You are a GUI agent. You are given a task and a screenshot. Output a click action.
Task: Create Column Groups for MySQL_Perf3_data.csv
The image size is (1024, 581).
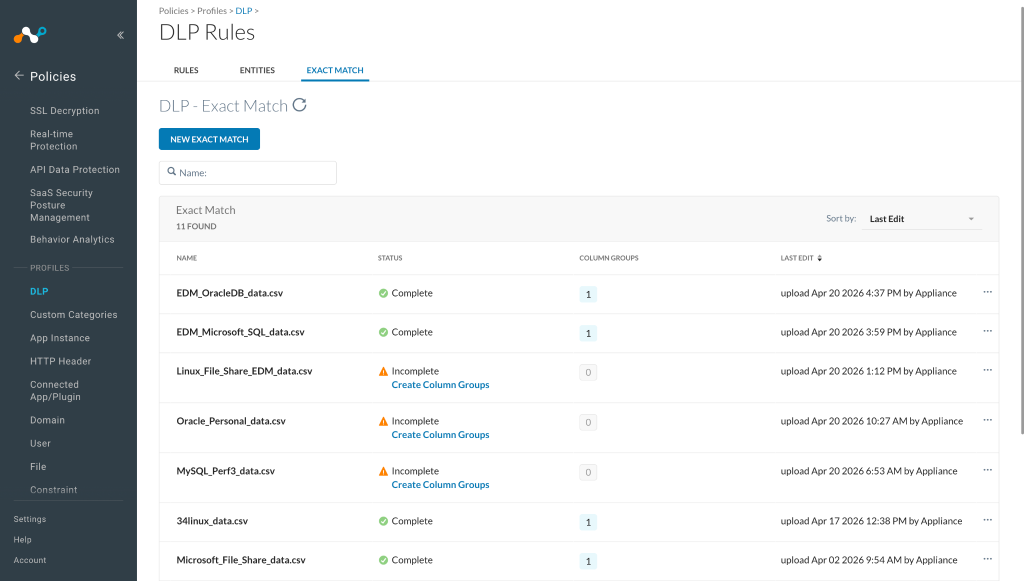(440, 485)
